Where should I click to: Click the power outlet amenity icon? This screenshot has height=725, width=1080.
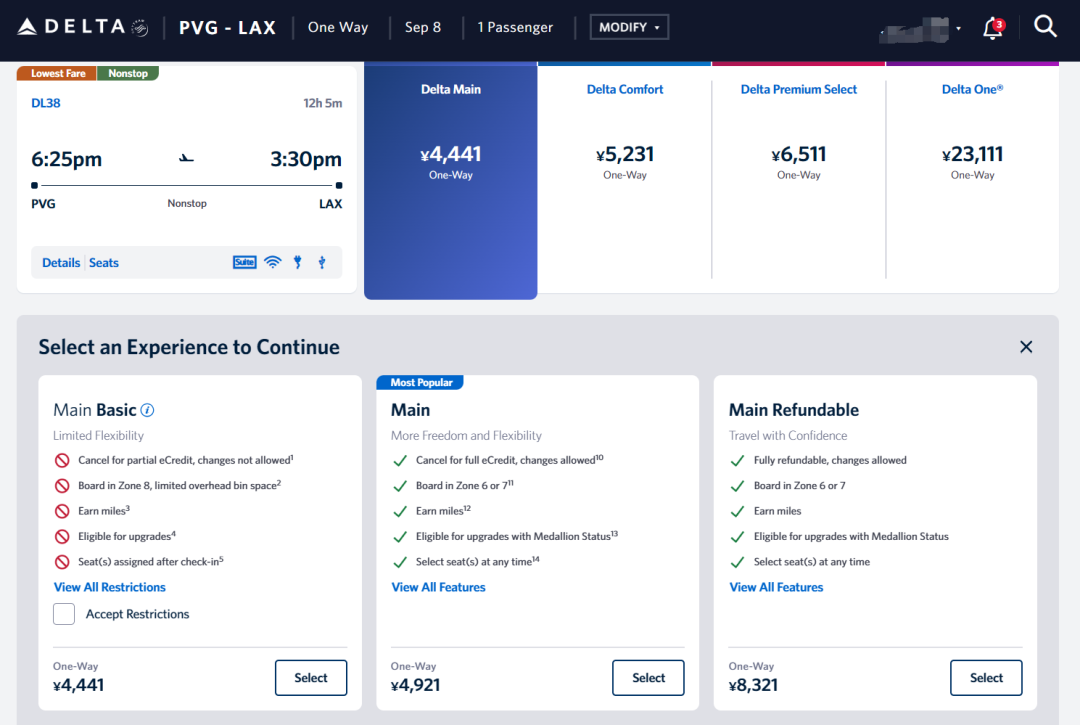[x=297, y=262]
